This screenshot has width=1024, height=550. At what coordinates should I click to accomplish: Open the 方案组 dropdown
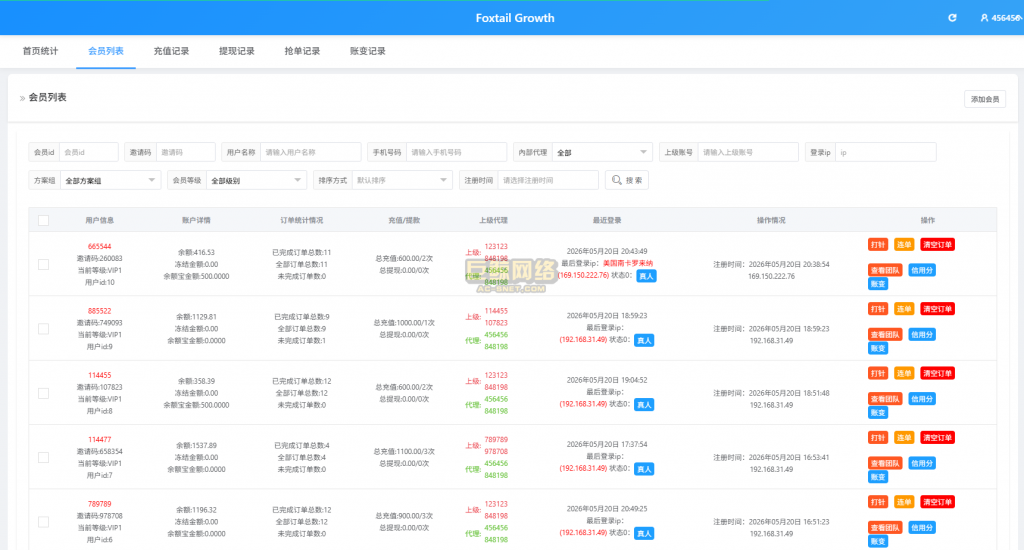pyautogui.click(x=110, y=180)
